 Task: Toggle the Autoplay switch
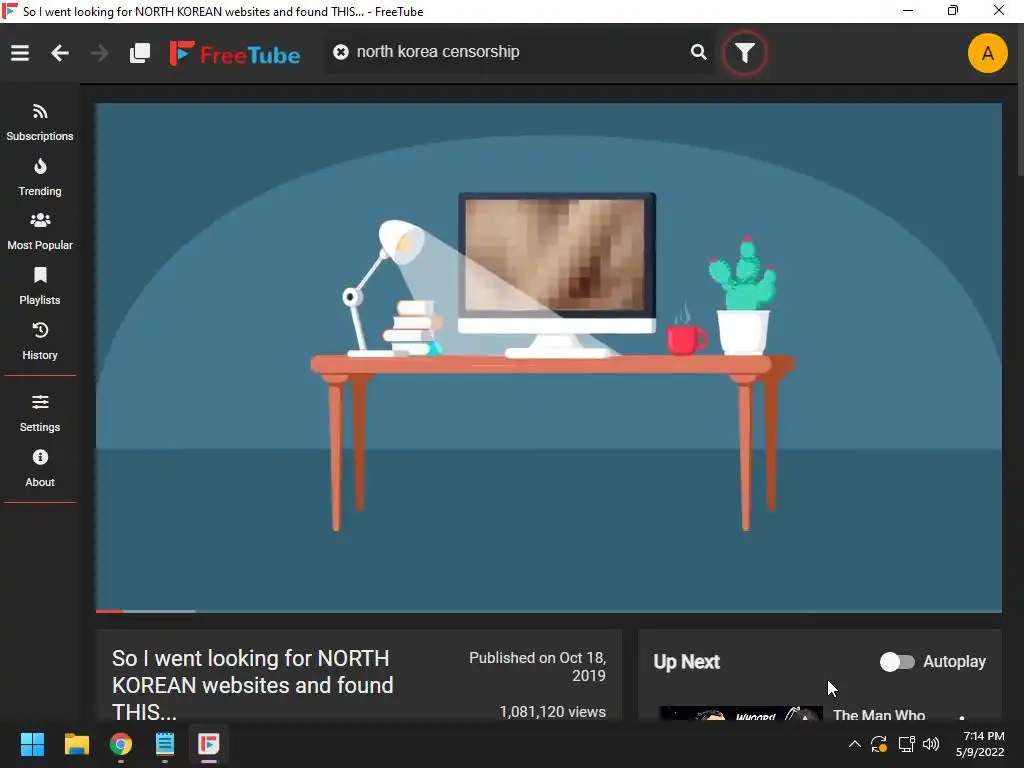point(897,662)
